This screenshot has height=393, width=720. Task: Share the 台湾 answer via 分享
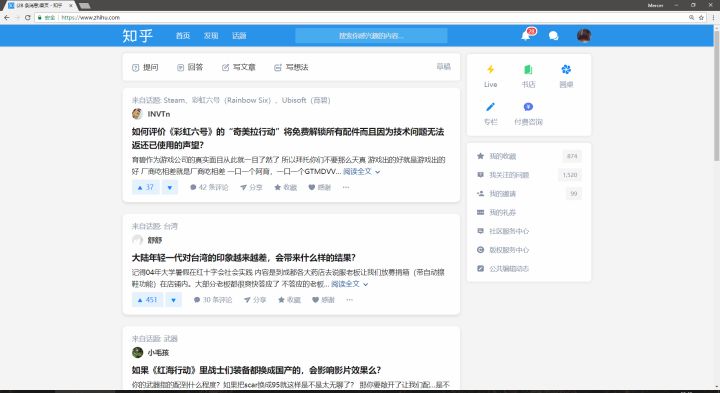(x=255, y=300)
